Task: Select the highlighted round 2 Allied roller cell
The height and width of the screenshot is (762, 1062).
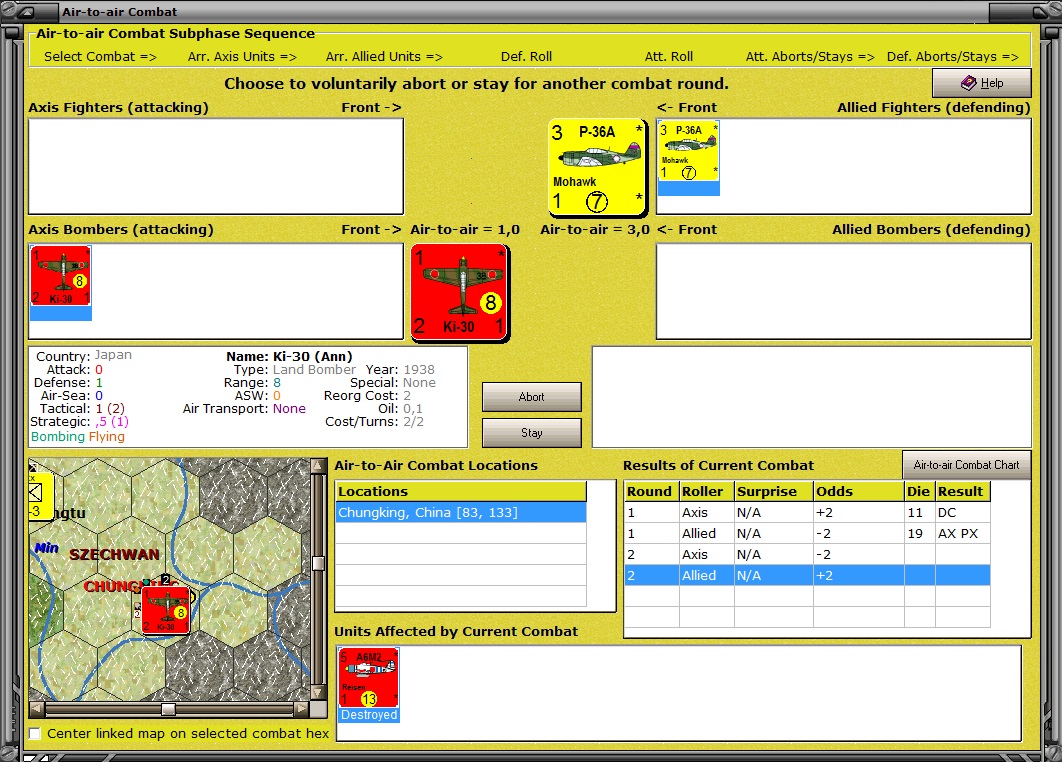Action: click(x=706, y=576)
